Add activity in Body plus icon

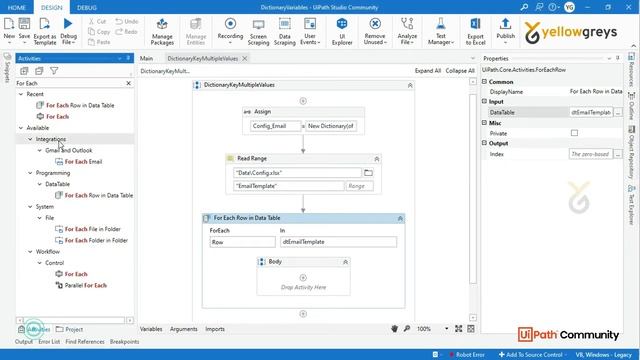[x=303, y=278]
